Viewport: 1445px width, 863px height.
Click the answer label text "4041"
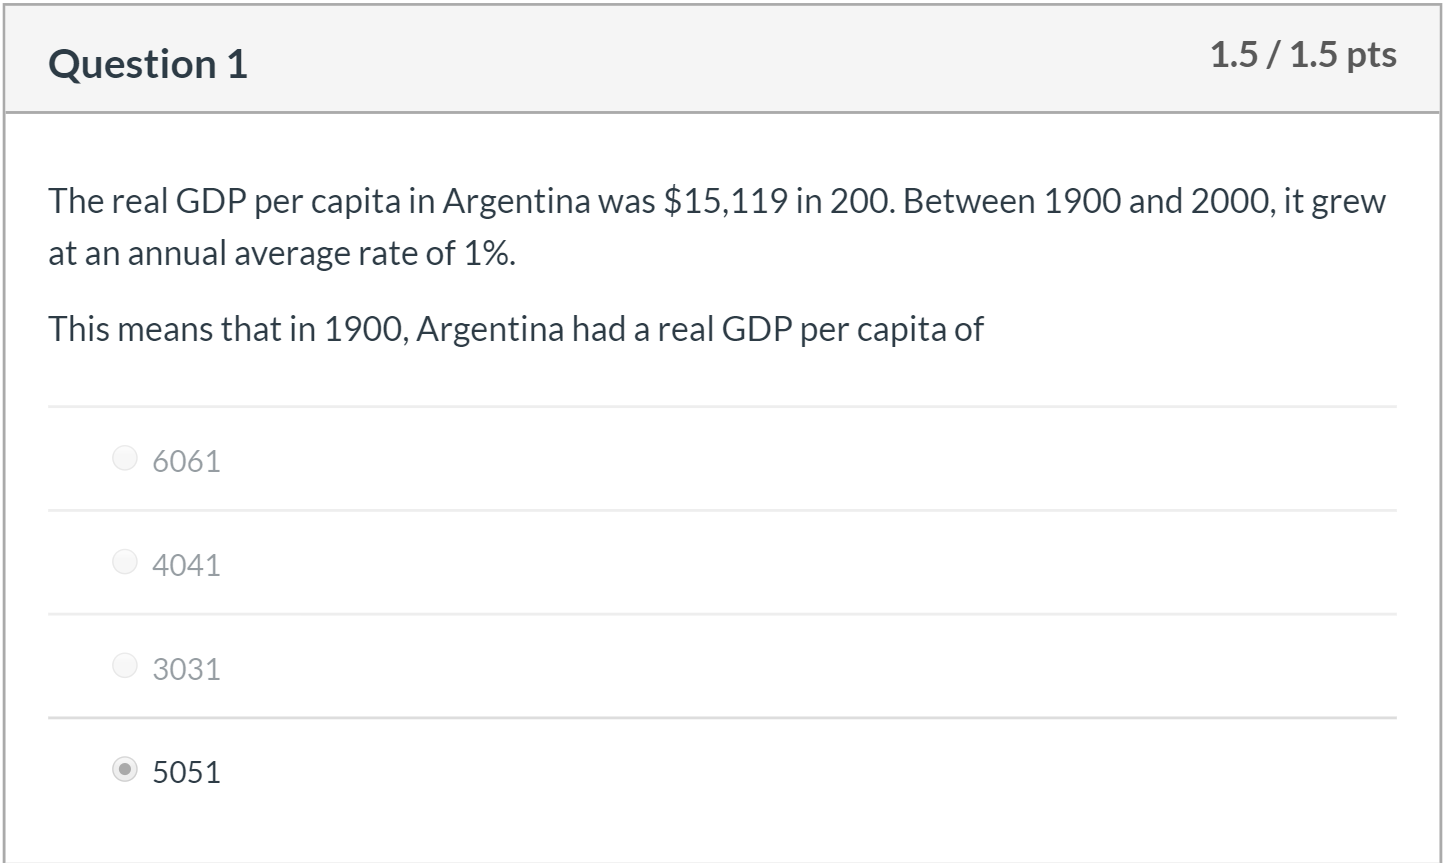185,564
